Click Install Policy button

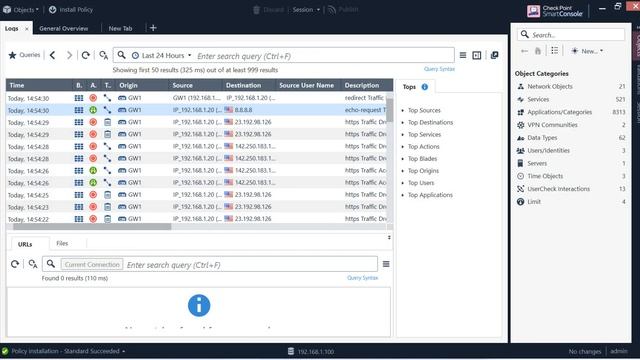tap(71, 9)
